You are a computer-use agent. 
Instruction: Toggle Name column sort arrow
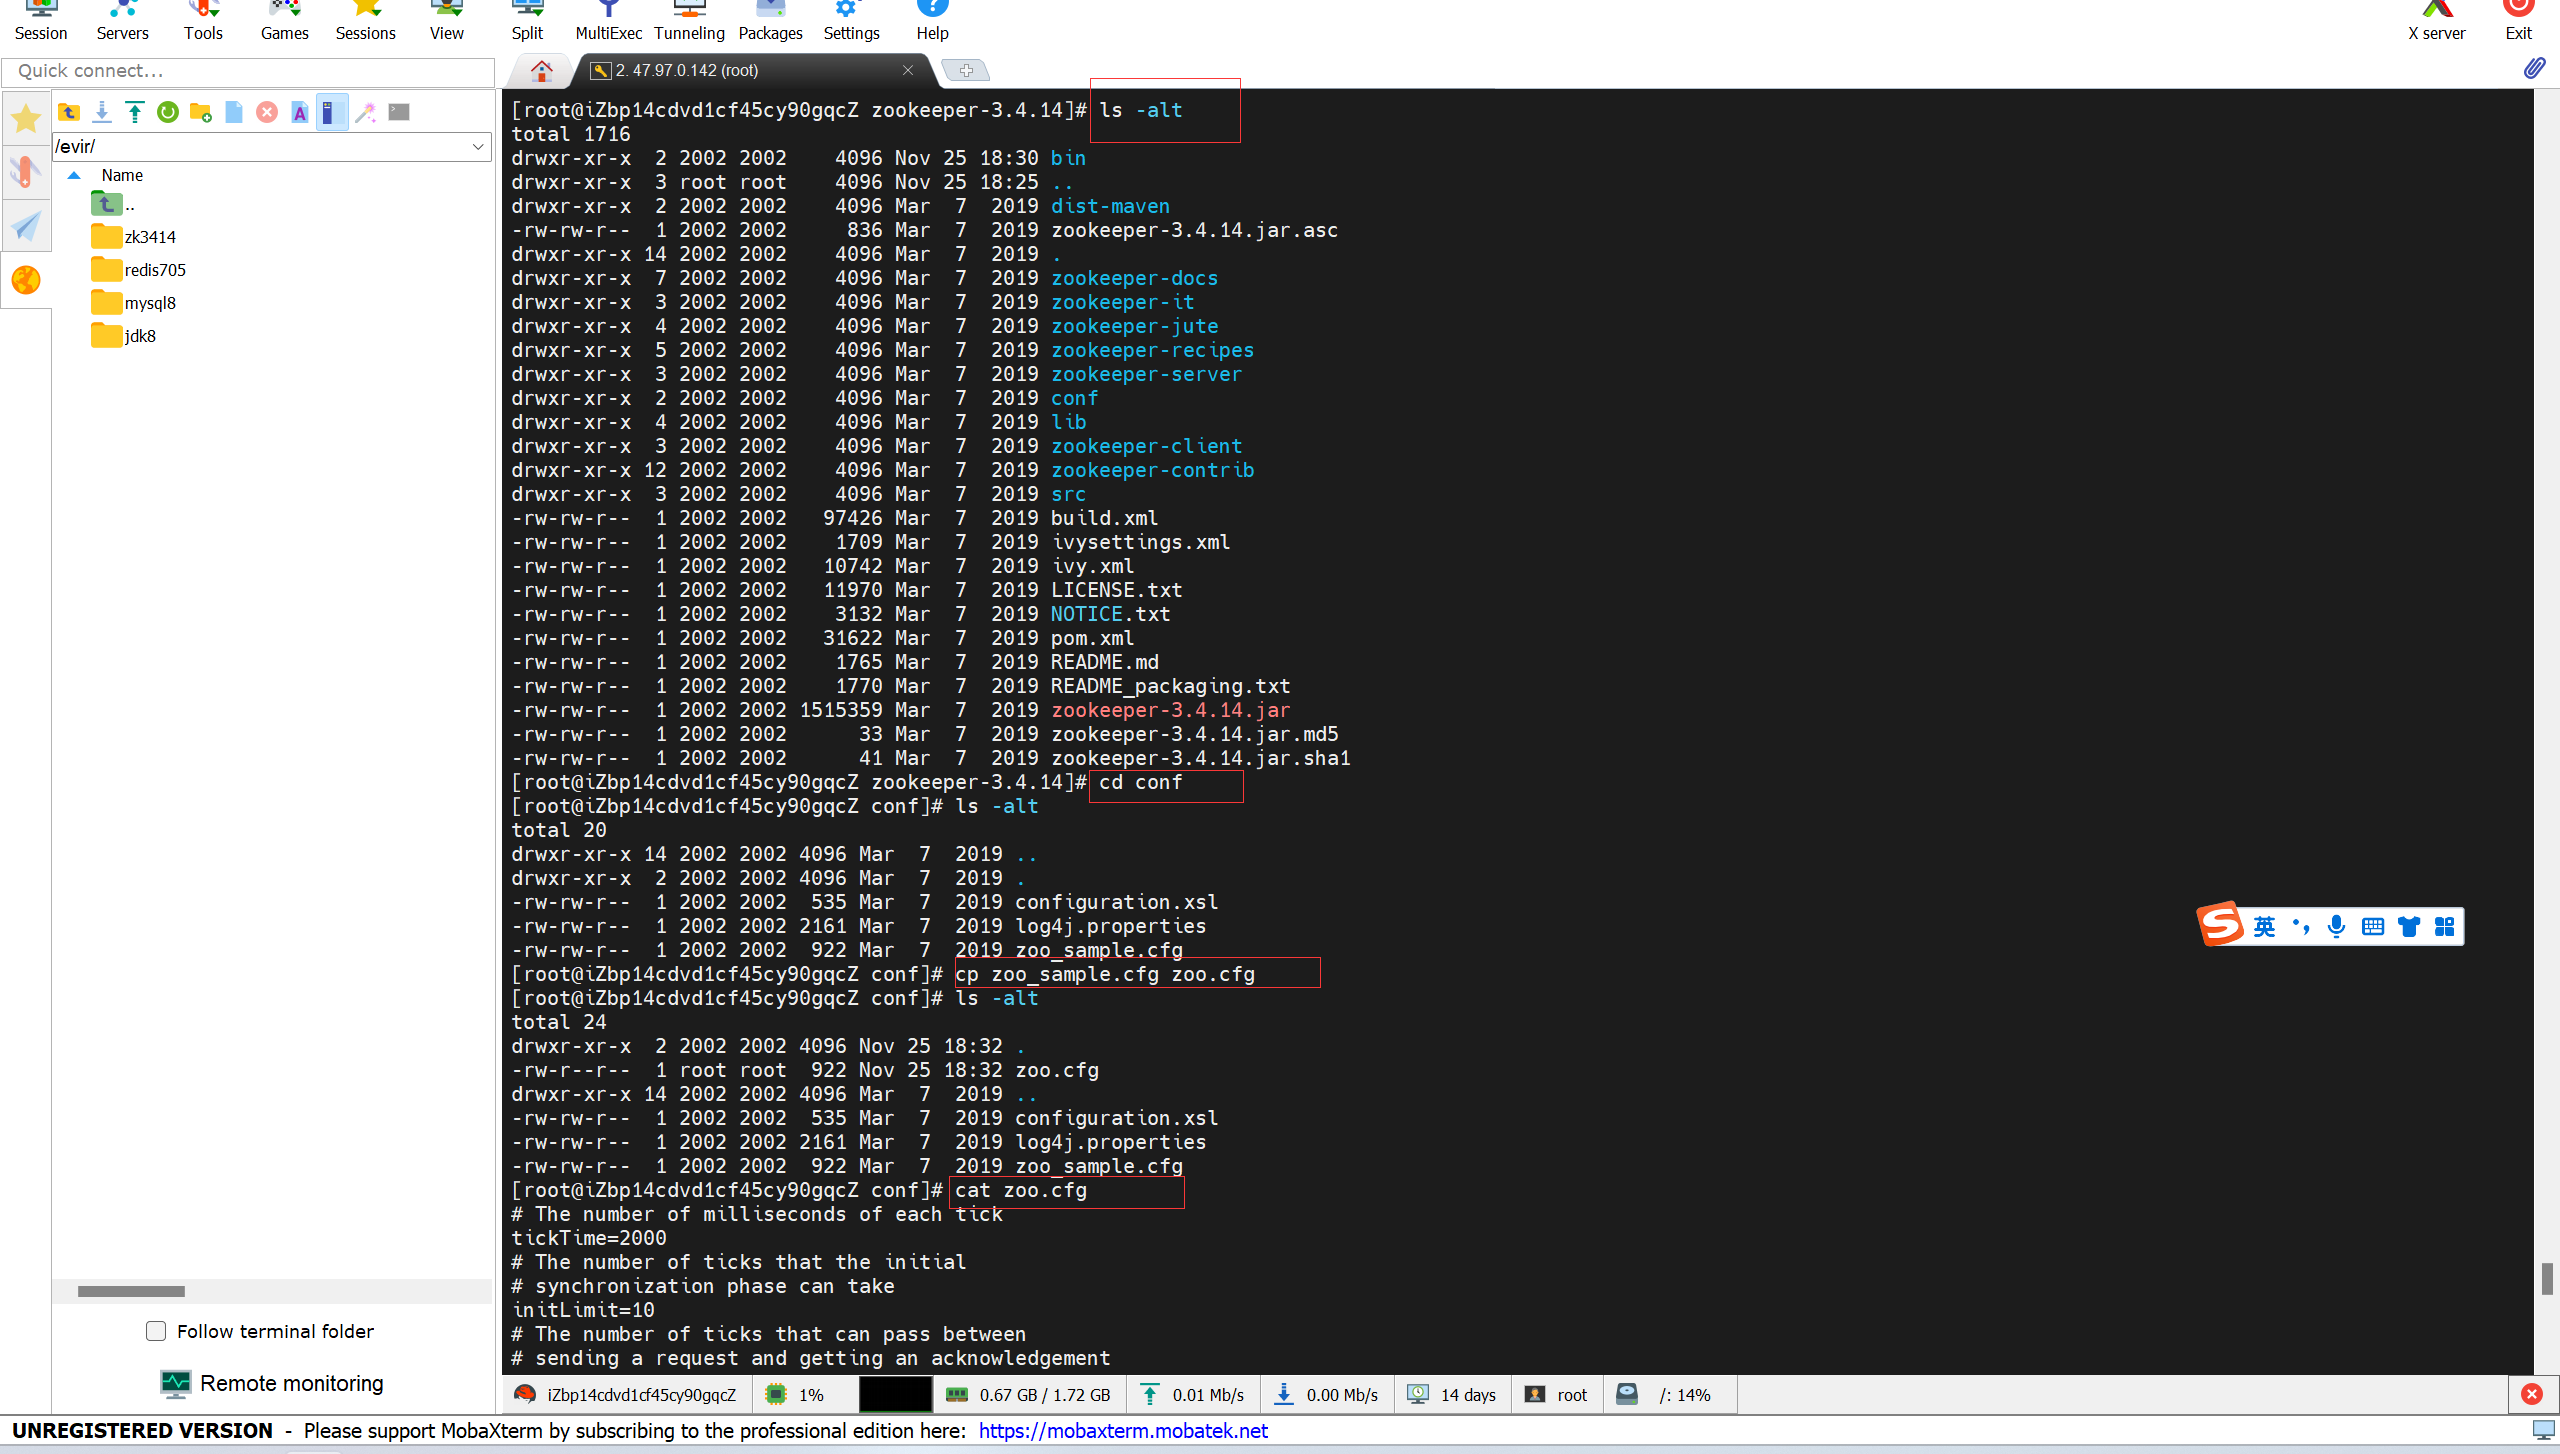point(74,175)
